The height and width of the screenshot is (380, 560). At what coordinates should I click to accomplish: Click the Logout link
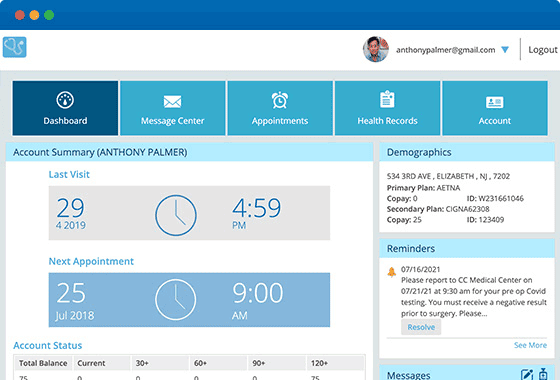[x=542, y=50]
